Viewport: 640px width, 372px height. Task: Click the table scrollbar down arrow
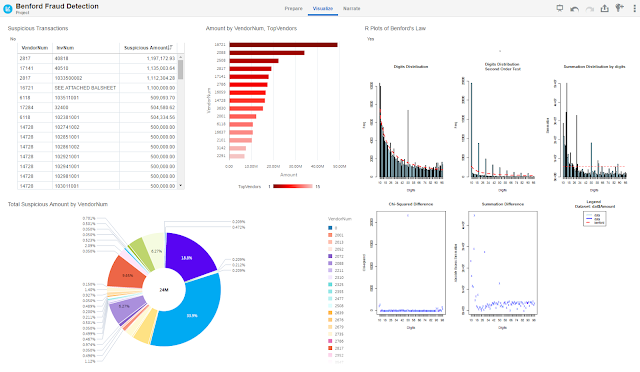181,186
